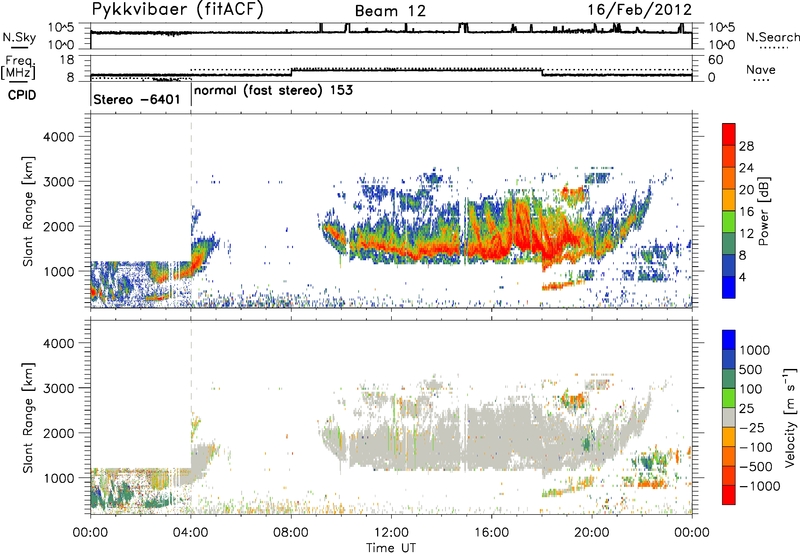
Task: Select the 'Velocity [m s-1]' colorbar title
Action: point(791,417)
